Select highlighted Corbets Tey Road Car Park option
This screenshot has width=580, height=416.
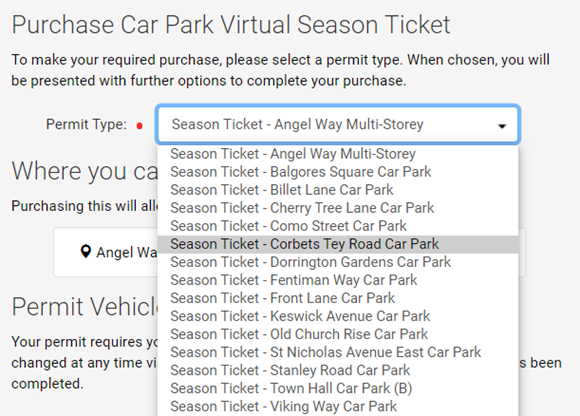(x=338, y=244)
